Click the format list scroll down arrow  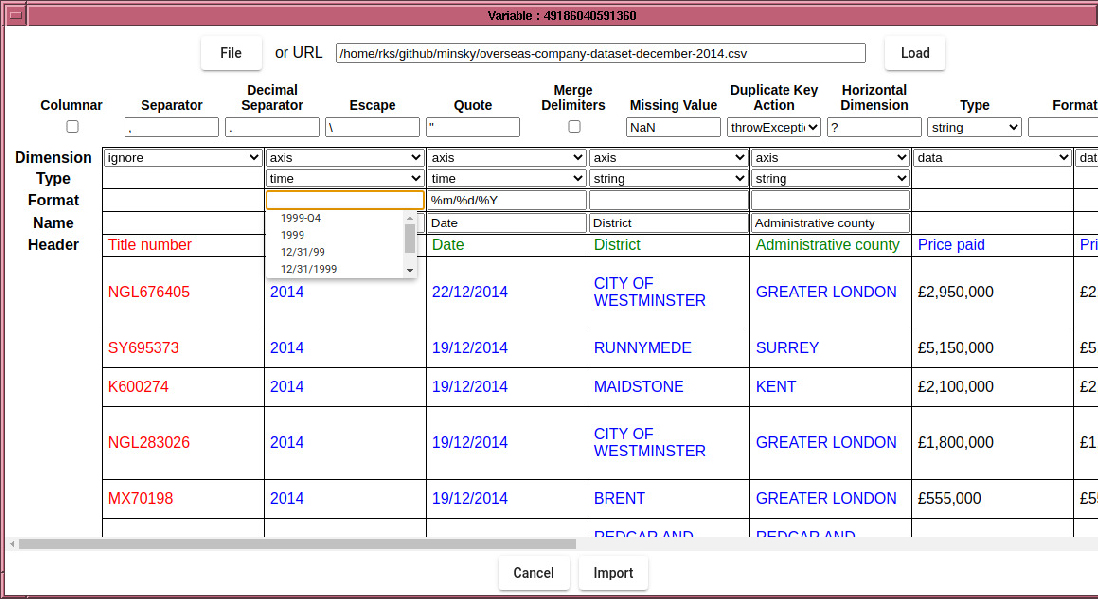pyautogui.click(x=410, y=270)
